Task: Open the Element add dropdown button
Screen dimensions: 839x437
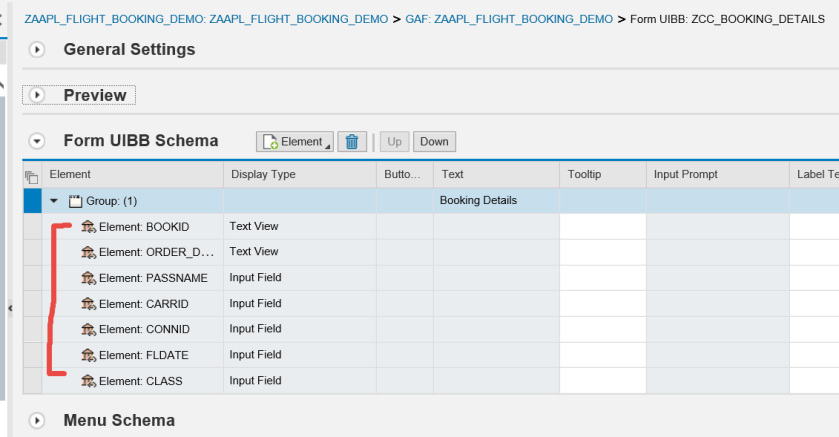Action: click(x=295, y=142)
